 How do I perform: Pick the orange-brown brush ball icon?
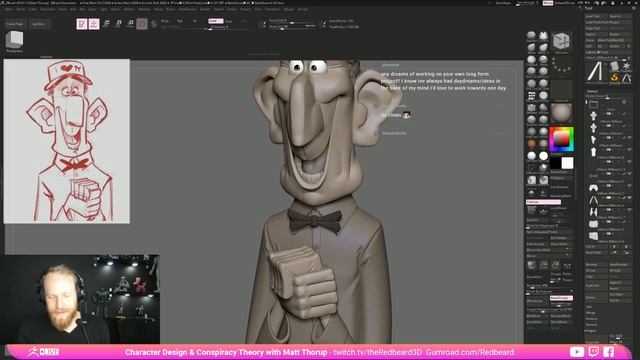tap(531, 144)
